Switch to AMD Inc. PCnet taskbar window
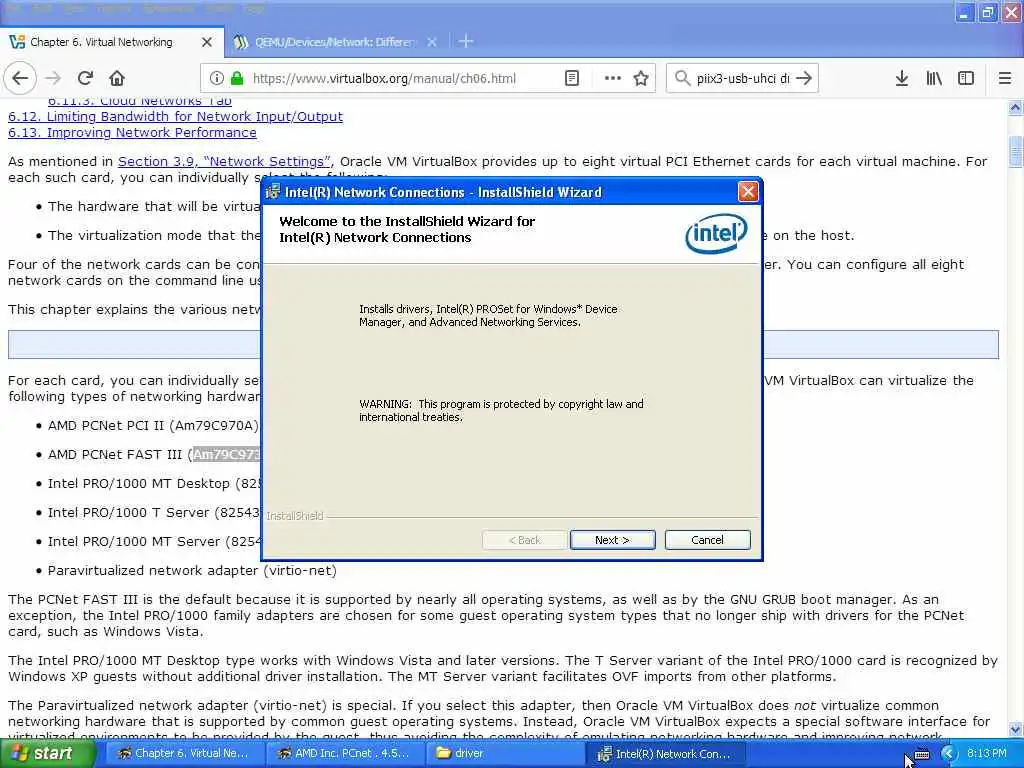 point(344,754)
